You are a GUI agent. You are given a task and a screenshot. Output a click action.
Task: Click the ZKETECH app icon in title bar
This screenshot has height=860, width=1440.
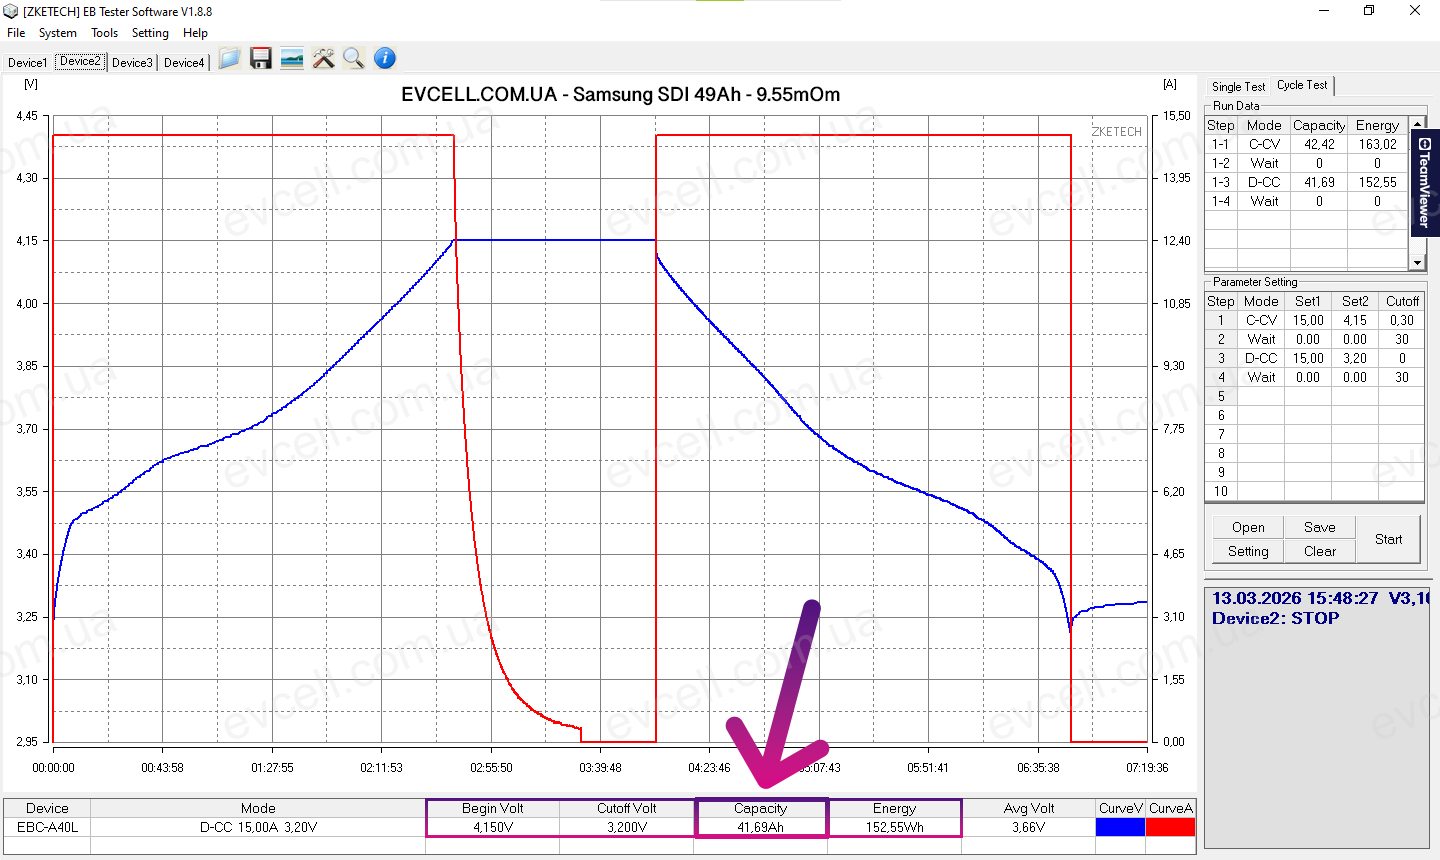(x=11, y=11)
